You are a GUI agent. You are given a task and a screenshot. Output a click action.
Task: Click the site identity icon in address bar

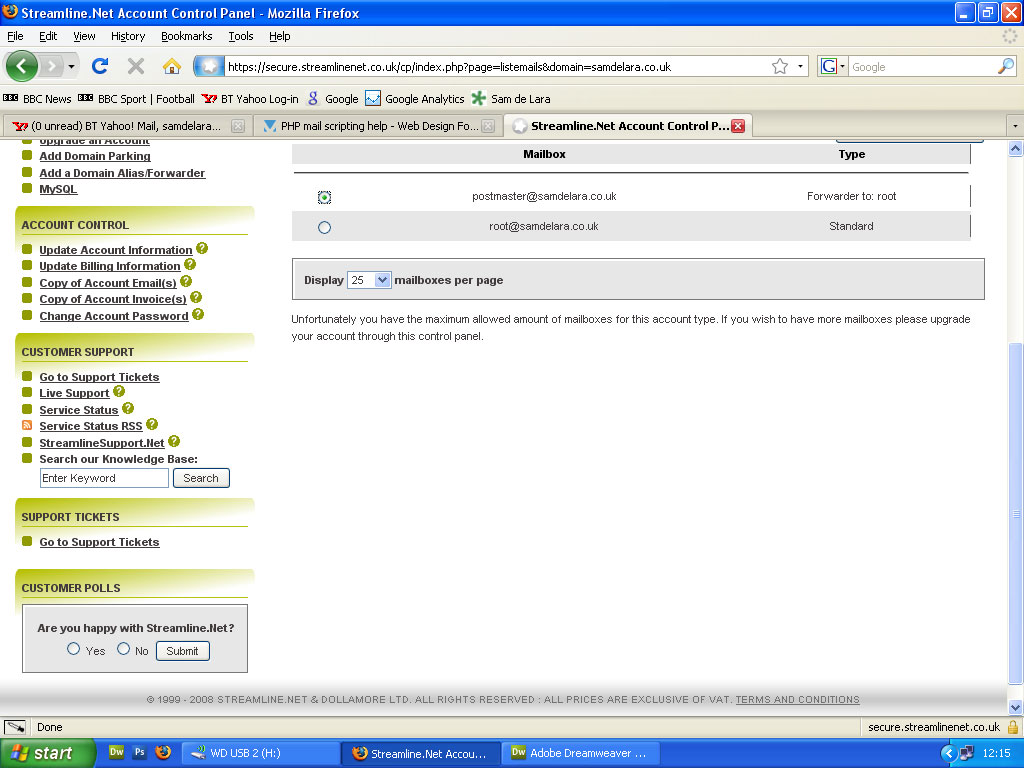click(210, 67)
